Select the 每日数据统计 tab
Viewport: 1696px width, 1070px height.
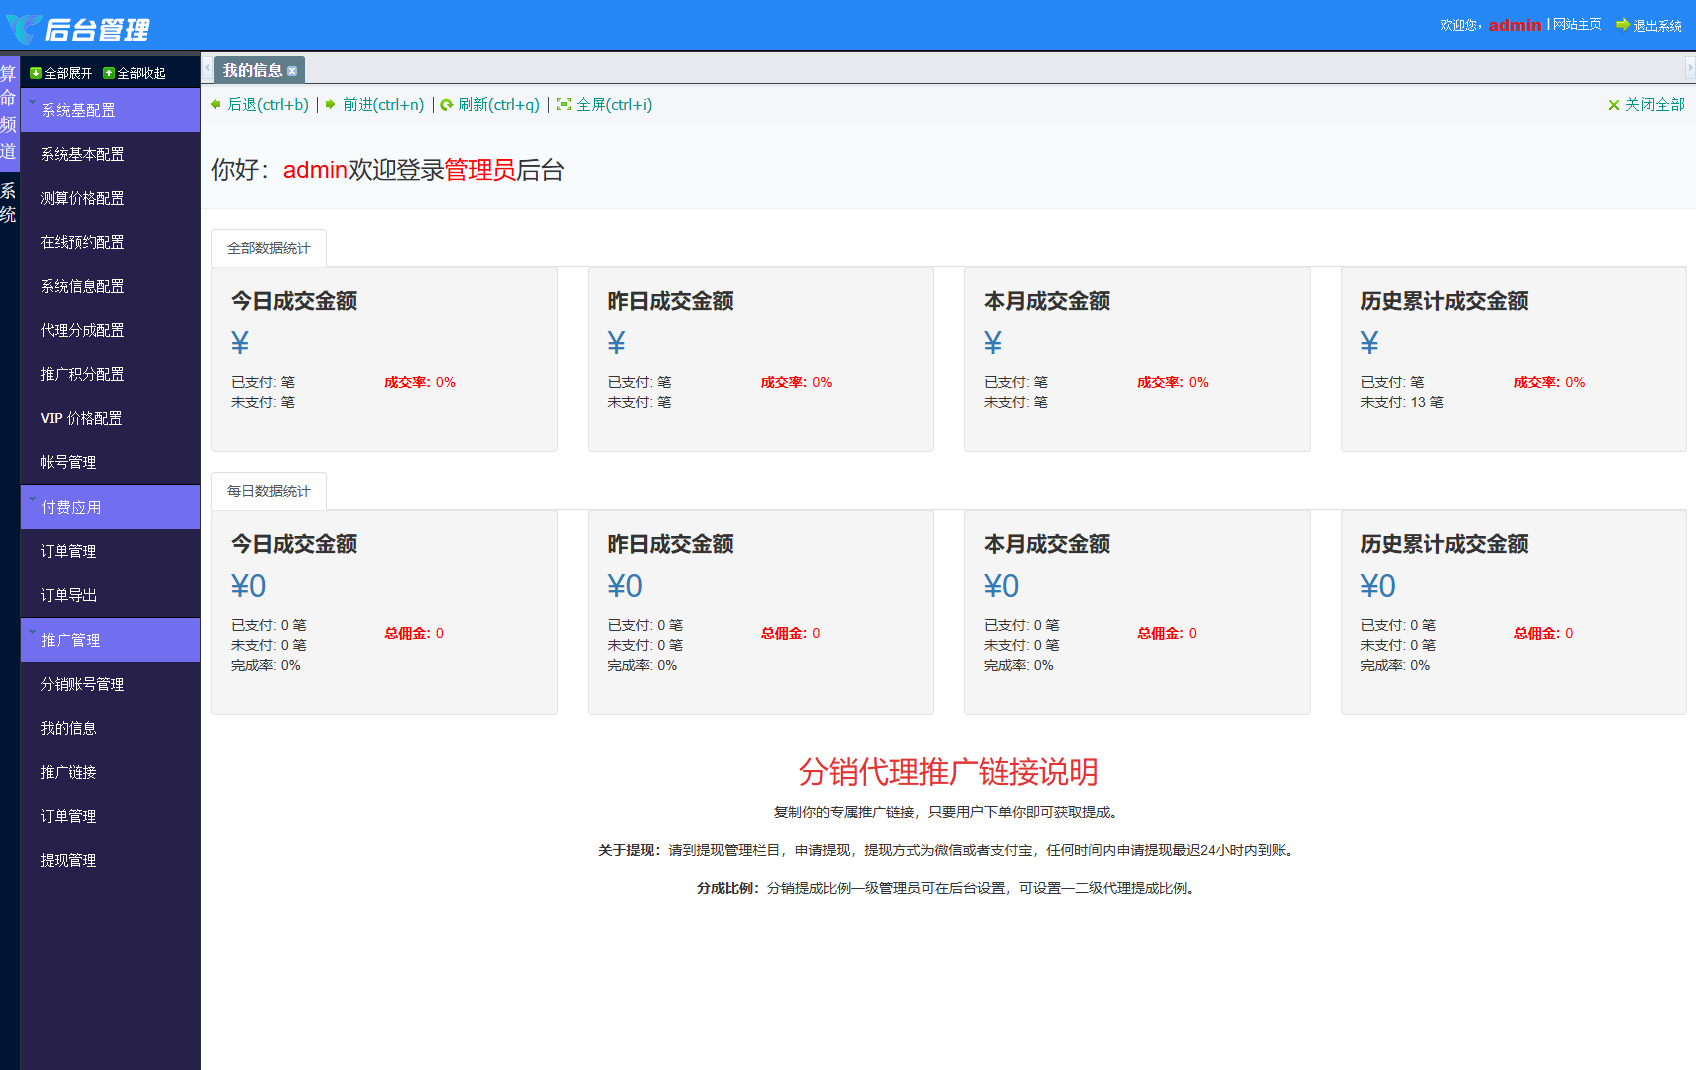[x=268, y=490]
